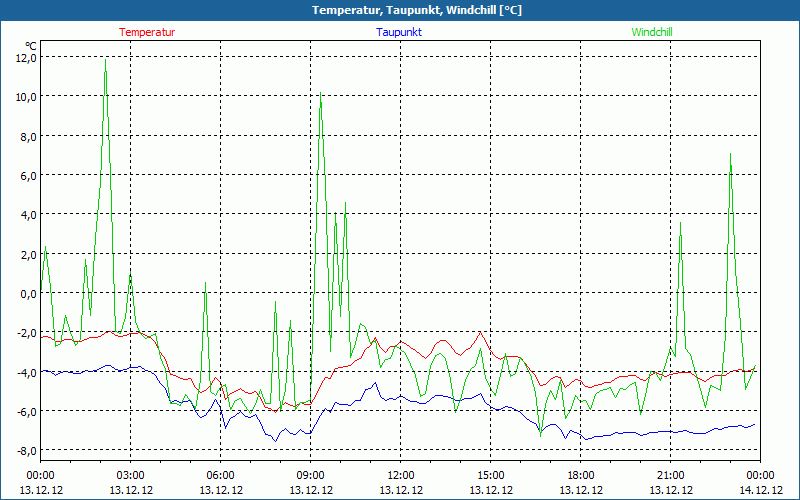800x500 pixels.
Task: Click the highest green Windchill peak near 02:00
Action: [106, 60]
